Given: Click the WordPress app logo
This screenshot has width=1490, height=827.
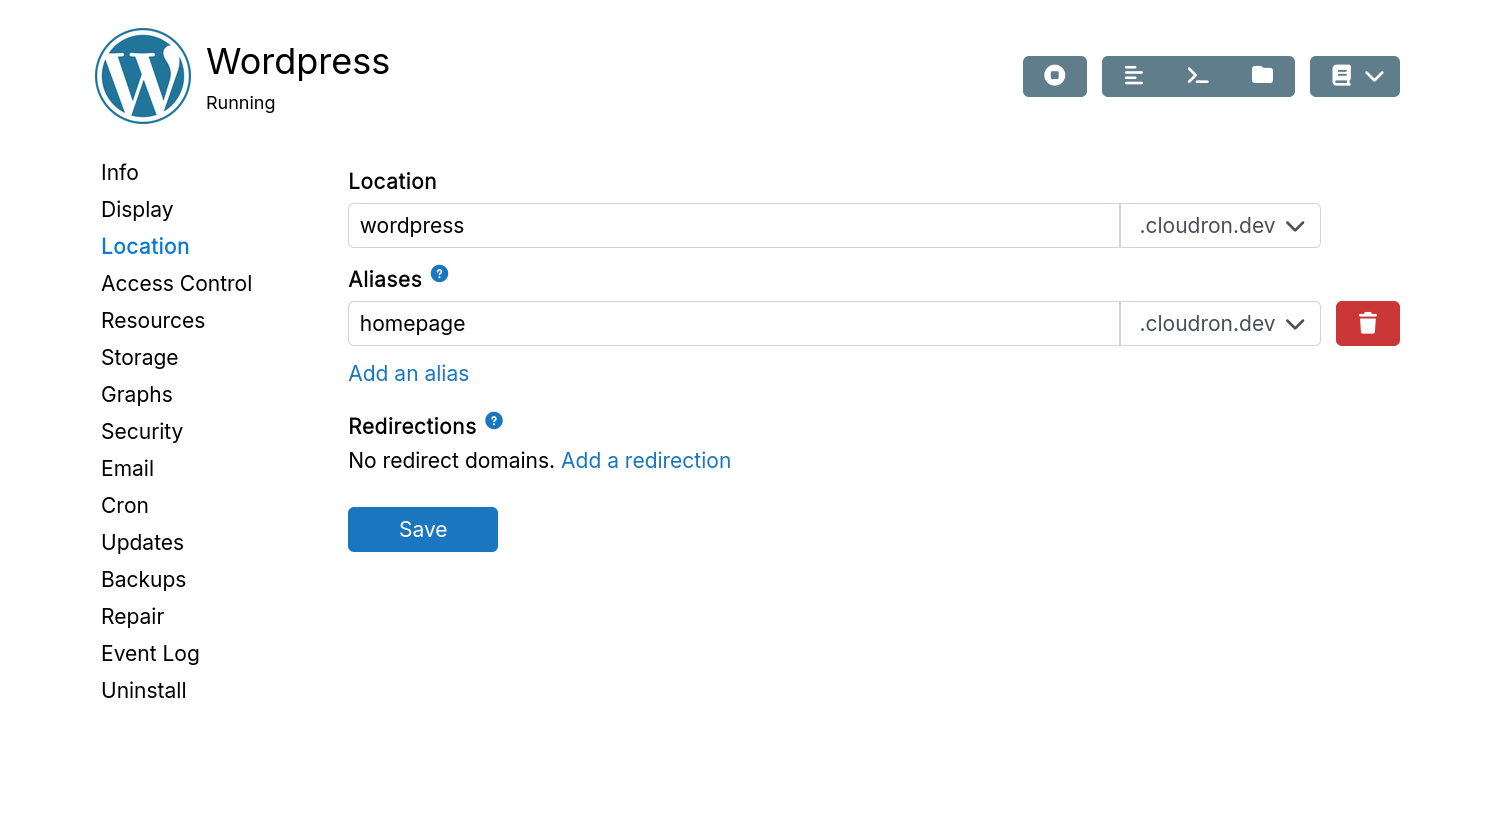Looking at the screenshot, I should click(143, 76).
